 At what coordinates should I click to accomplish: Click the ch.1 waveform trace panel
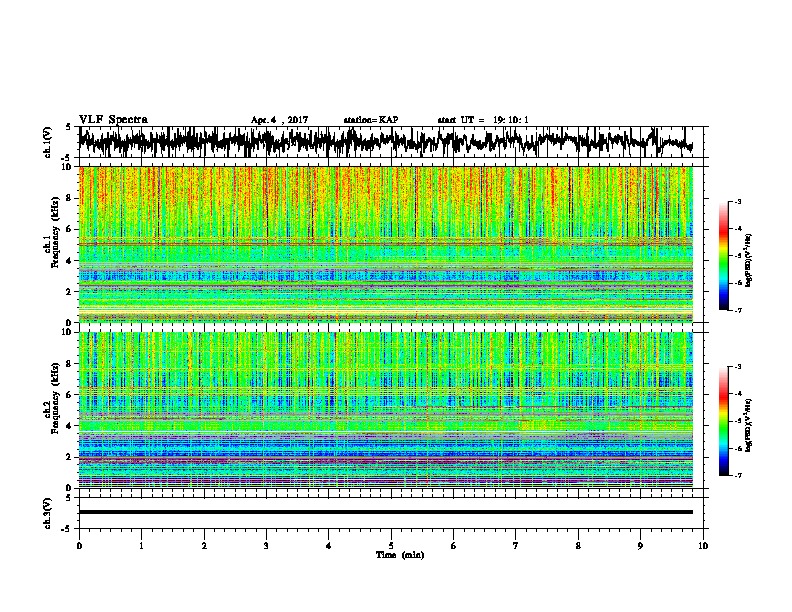(x=391, y=142)
